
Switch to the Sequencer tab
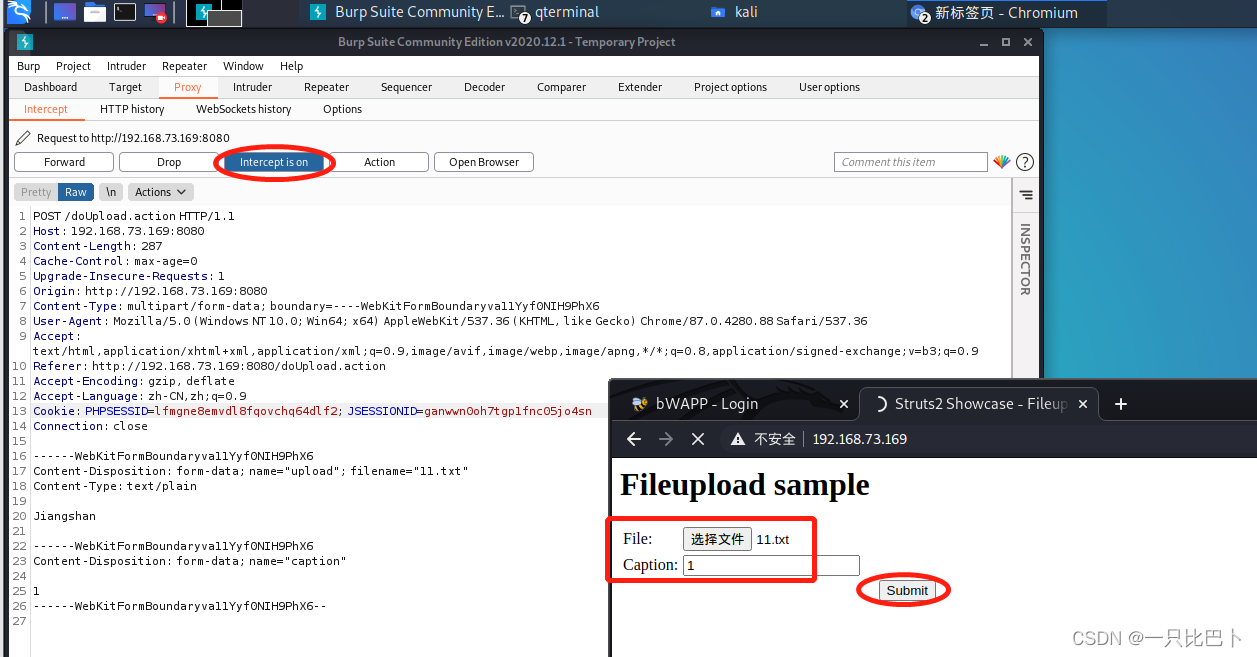pyautogui.click(x=406, y=87)
